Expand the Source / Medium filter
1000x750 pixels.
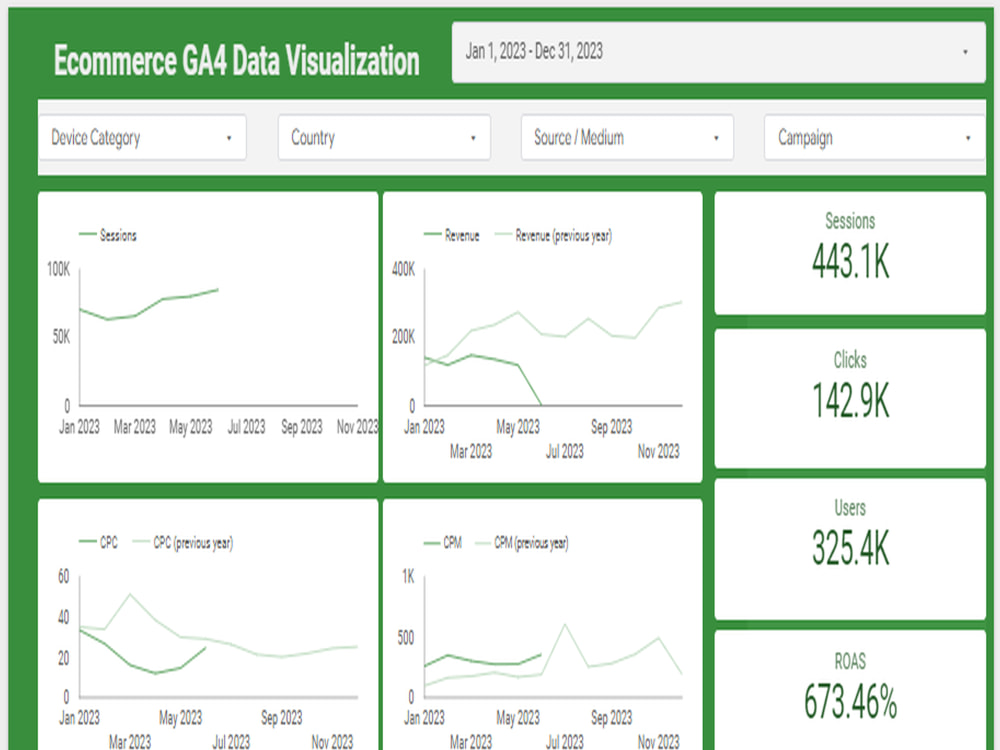coord(626,137)
